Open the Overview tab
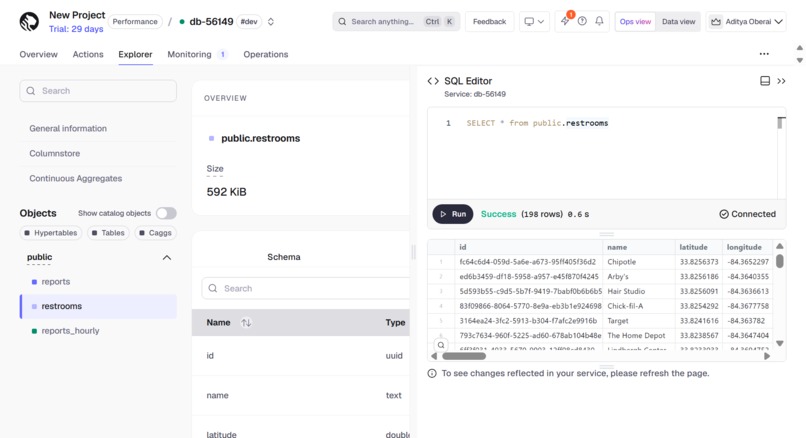Viewport: 806px width, 438px height. coord(39,54)
